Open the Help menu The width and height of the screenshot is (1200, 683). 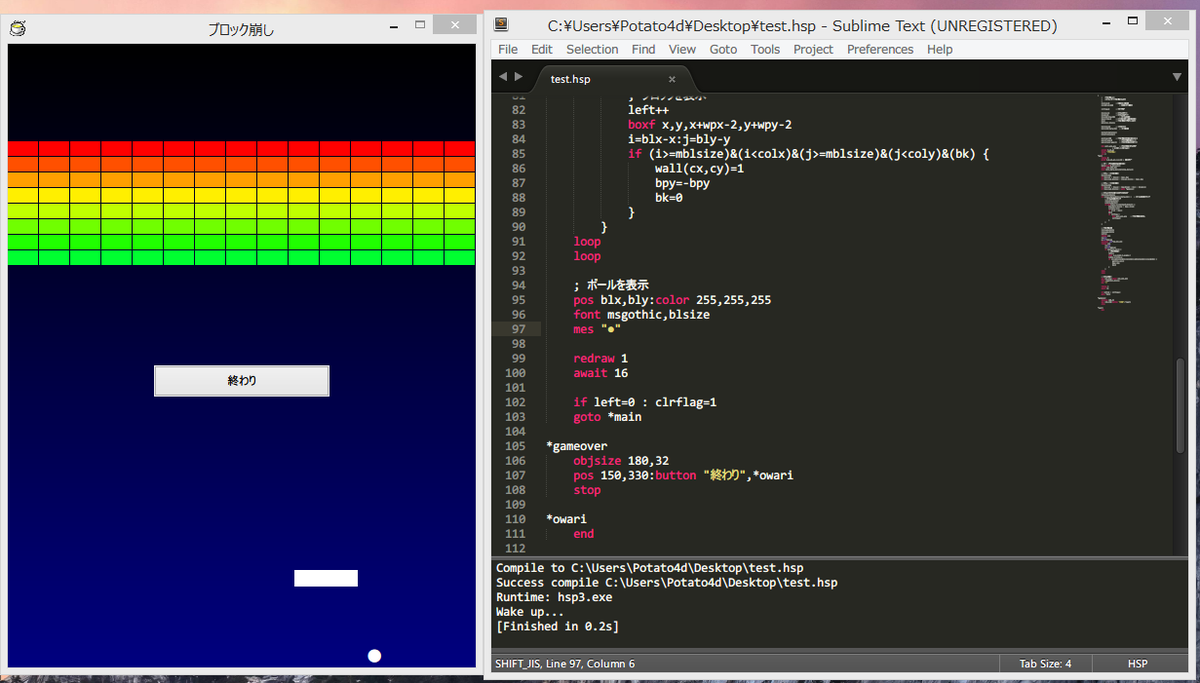pyautogui.click(x=940, y=49)
